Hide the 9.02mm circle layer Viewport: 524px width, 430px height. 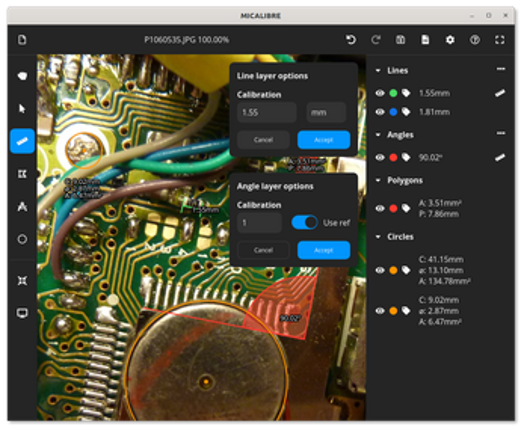tap(380, 311)
